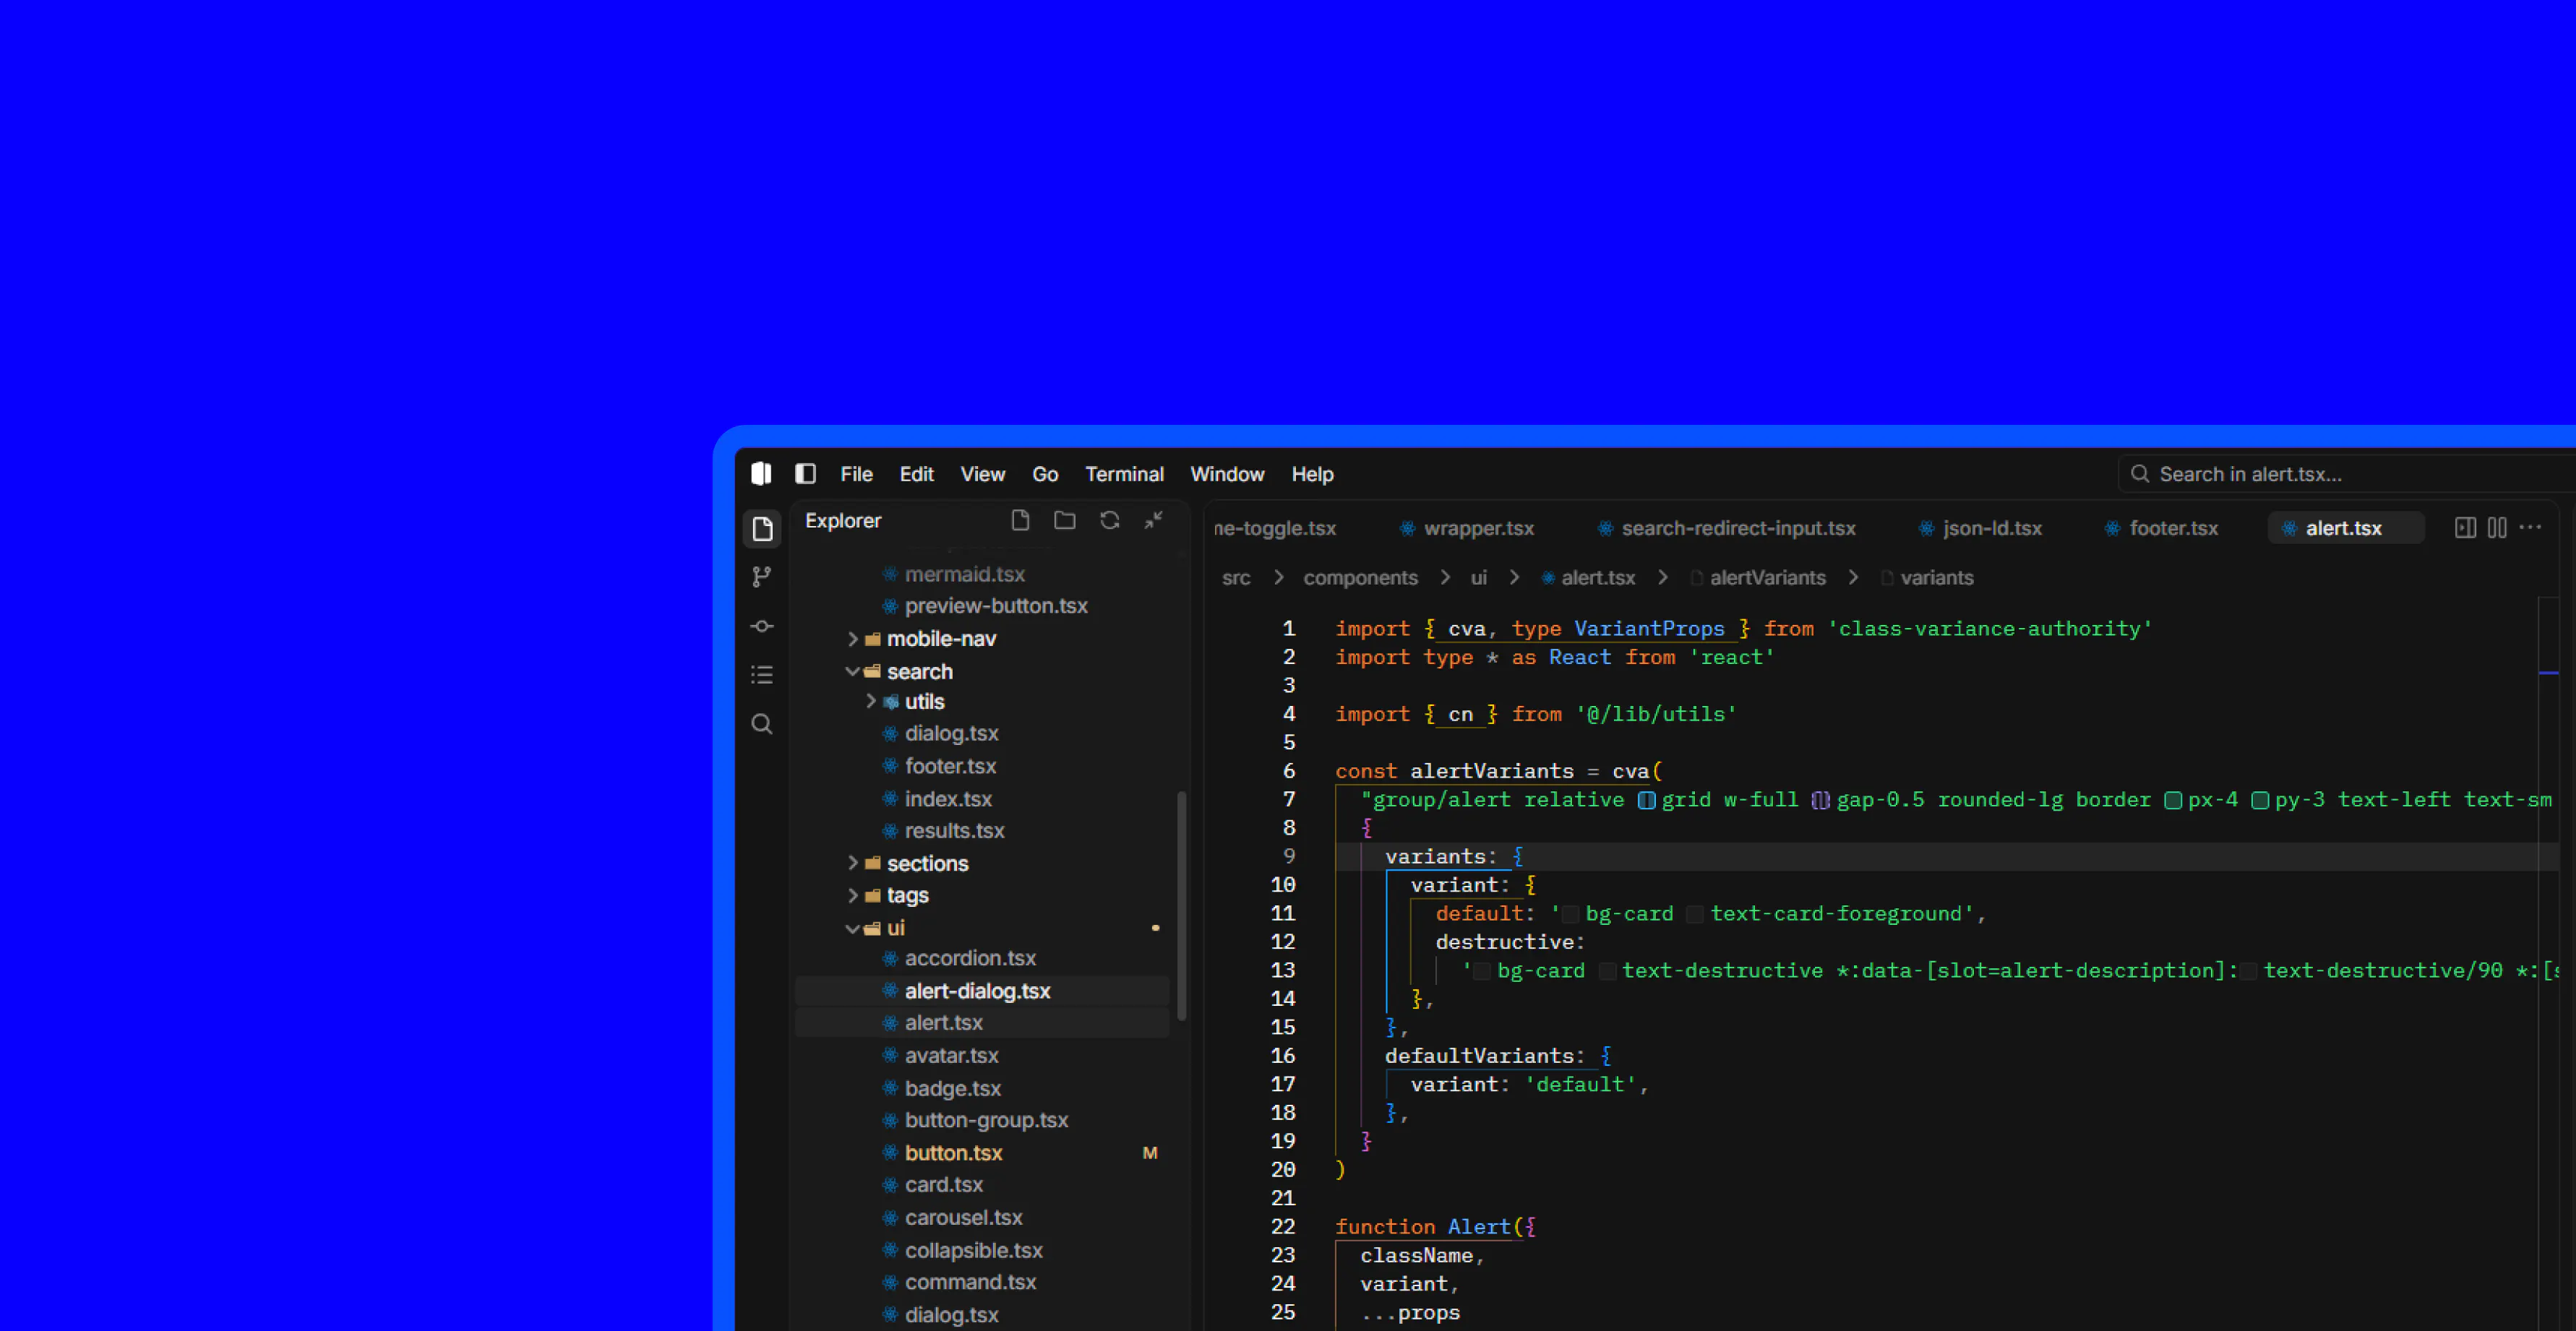Open the Explorer files view in activity bar

coord(762,528)
